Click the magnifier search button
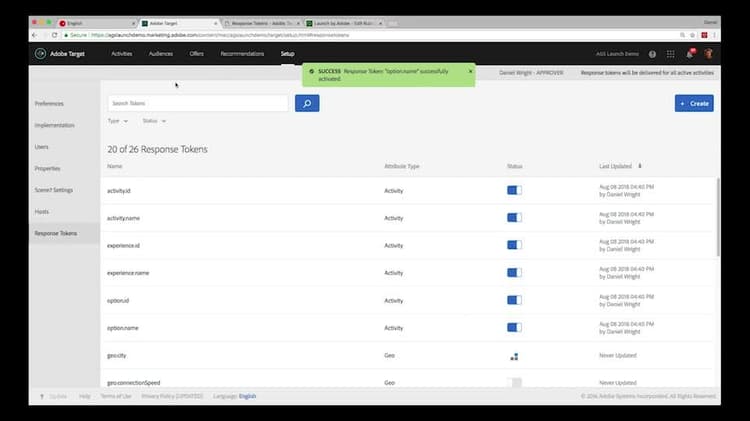The image size is (750, 421). pyautogui.click(x=307, y=103)
